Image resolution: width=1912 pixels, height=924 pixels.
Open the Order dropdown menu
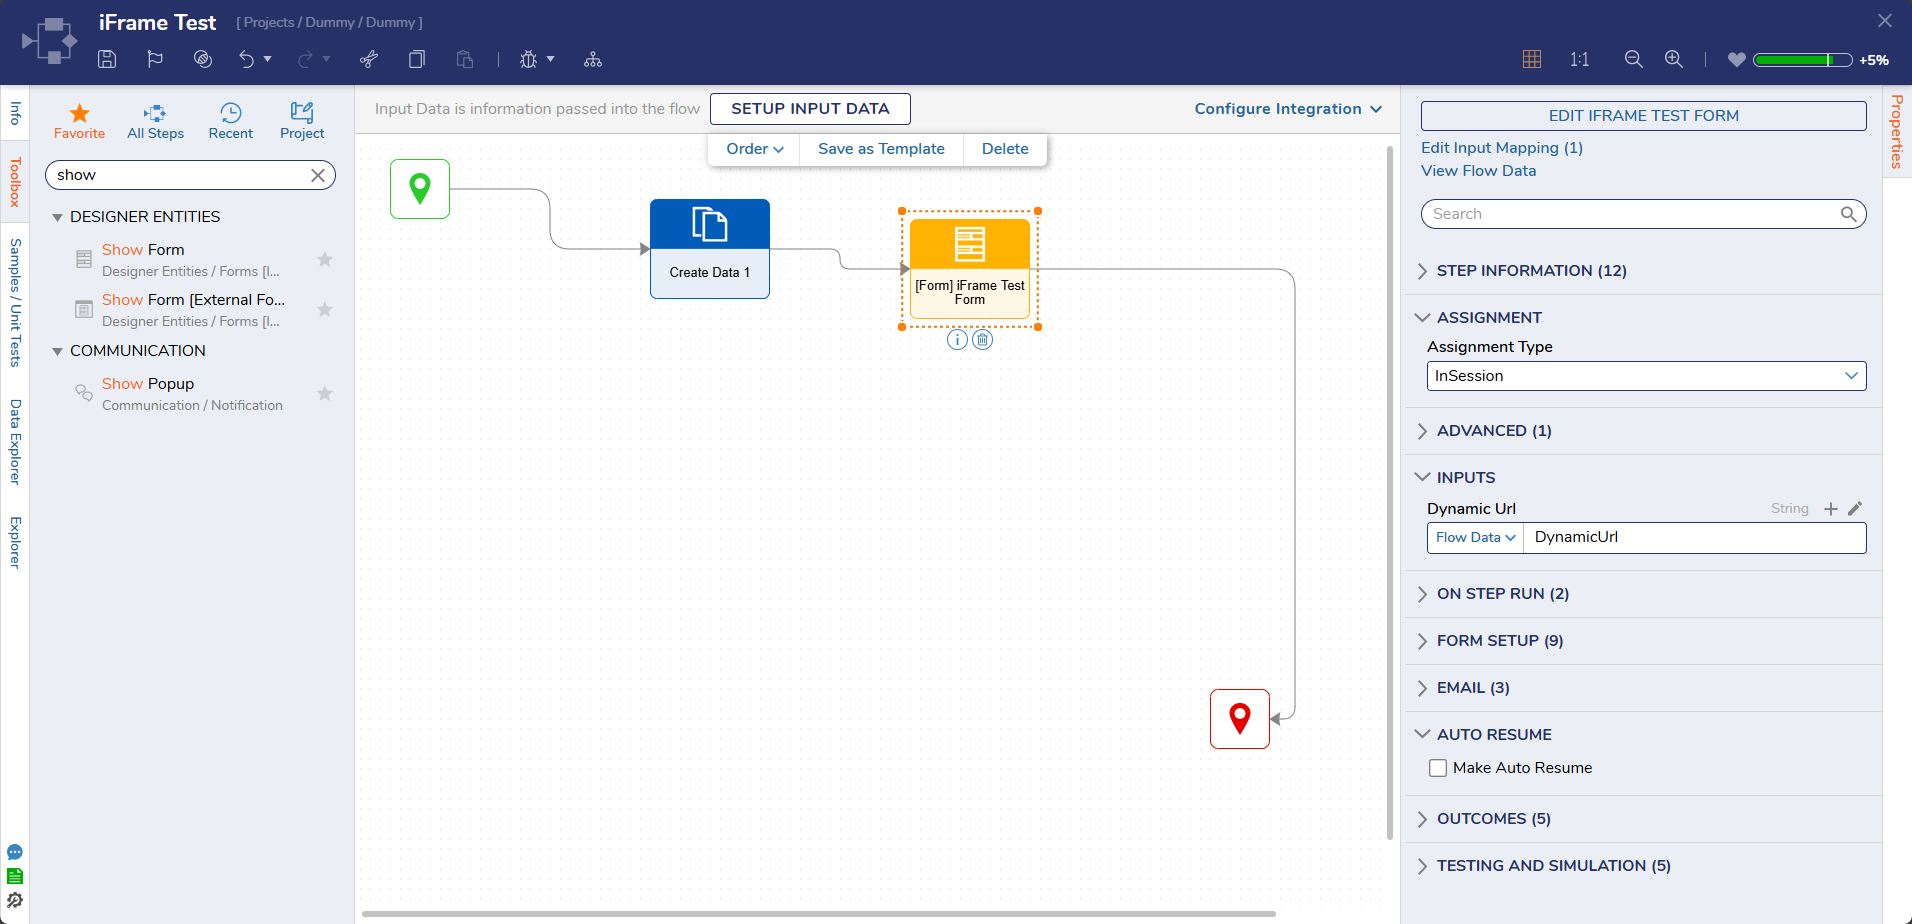pos(754,149)
